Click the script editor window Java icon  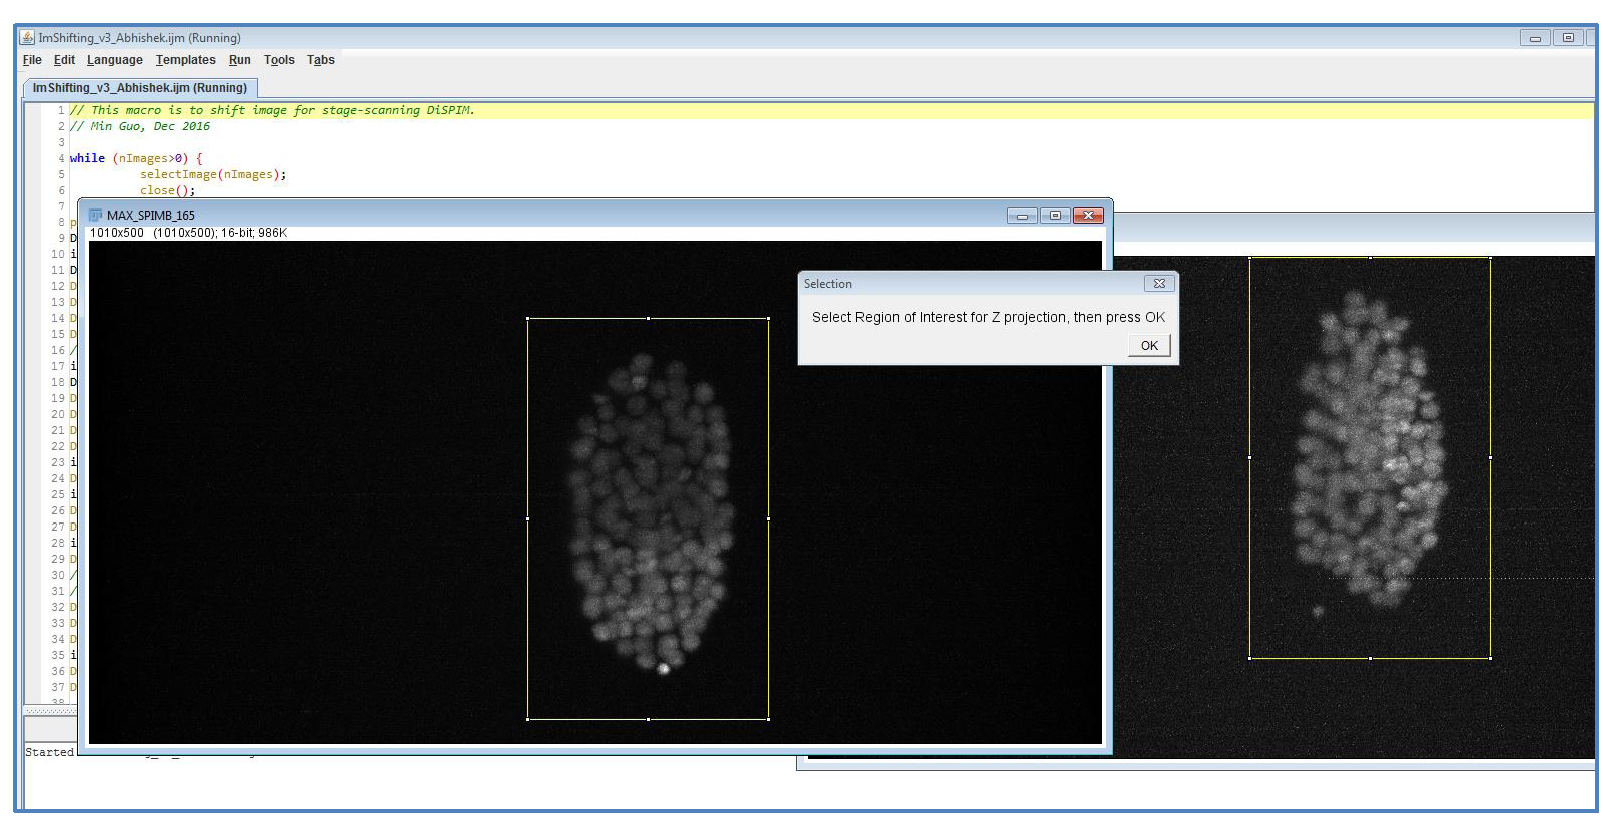coord(28,37)
